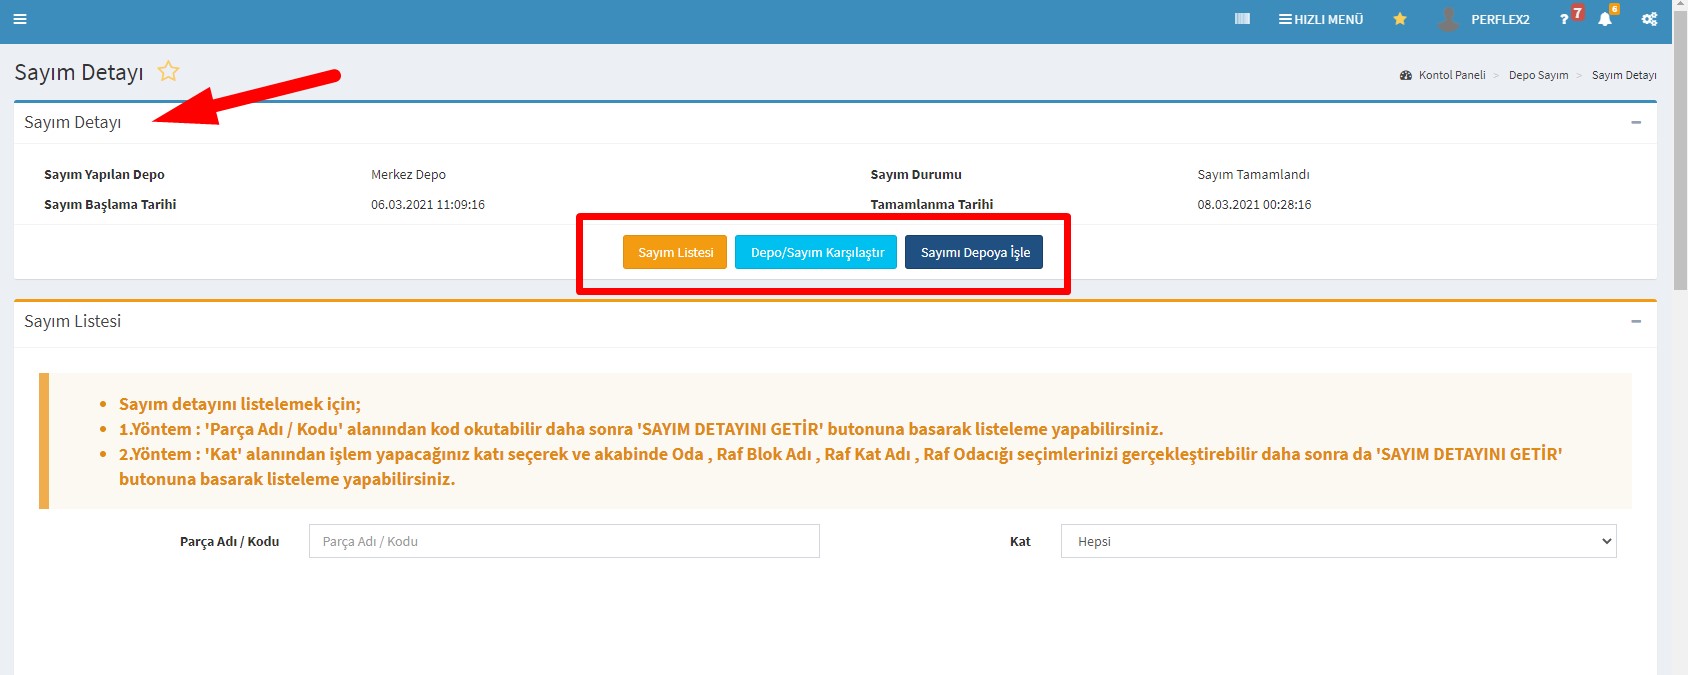Open the HIZLI MENÜ menu
Image resolution: width=1688 pixels, height=675 pixels.
[1321, 19]
